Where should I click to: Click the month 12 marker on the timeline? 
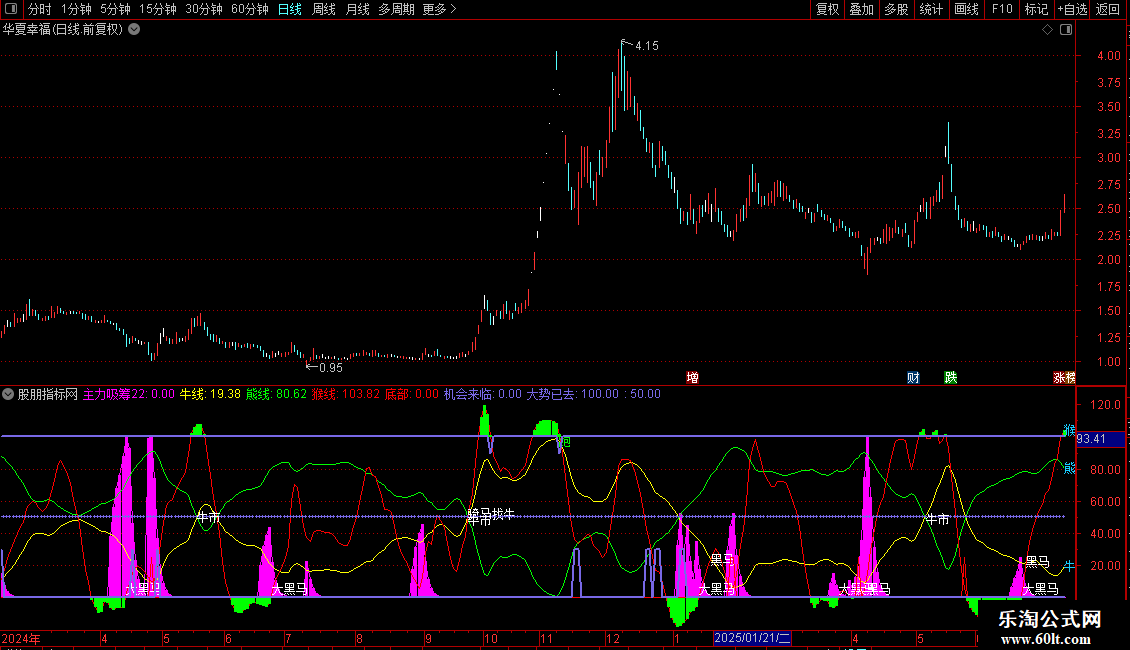(613, 638)
